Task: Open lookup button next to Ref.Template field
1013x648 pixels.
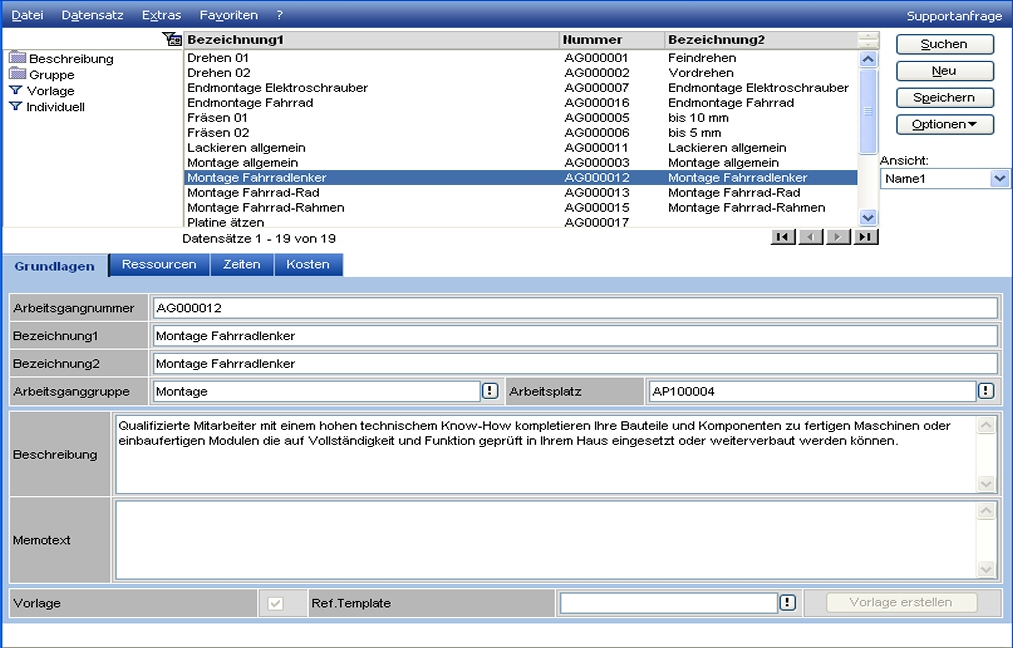Action: (x=787, y=603)
